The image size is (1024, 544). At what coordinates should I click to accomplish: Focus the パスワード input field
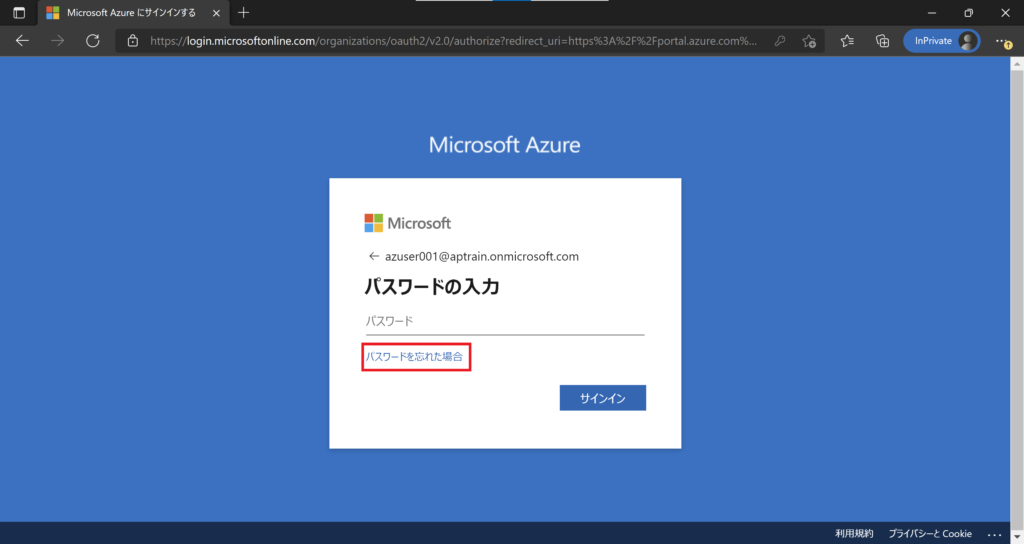tap(505, 321)
